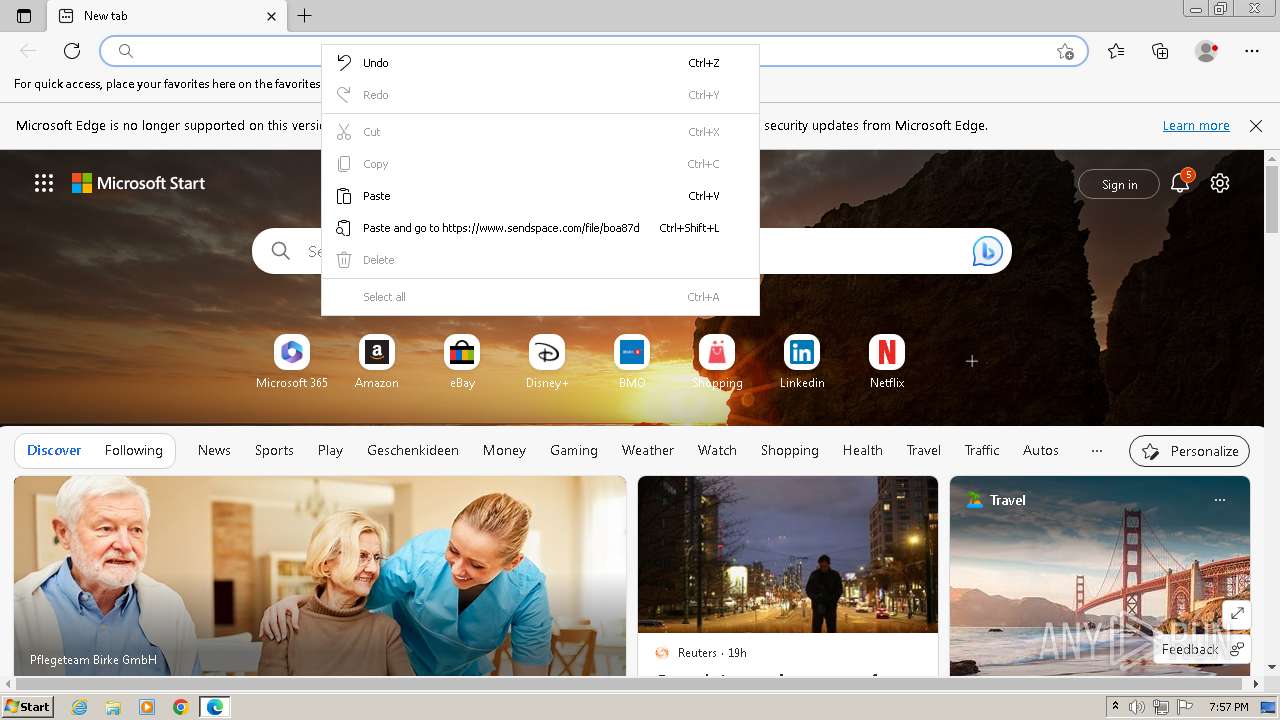
Task: Open the Gaming category
Action: 574,450
